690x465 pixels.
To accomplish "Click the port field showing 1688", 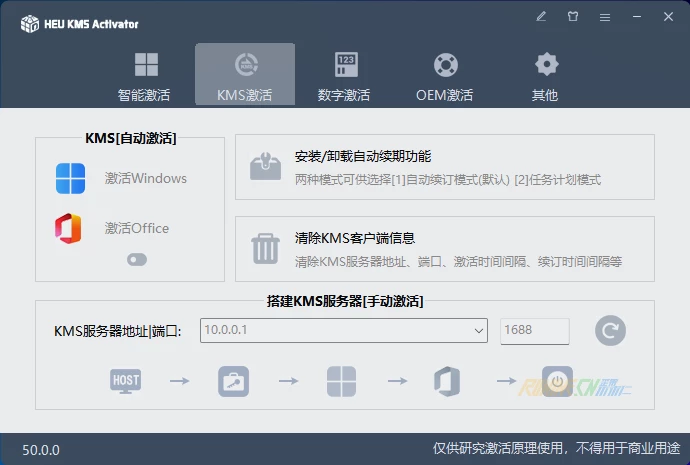I will [x=534, y=330].
